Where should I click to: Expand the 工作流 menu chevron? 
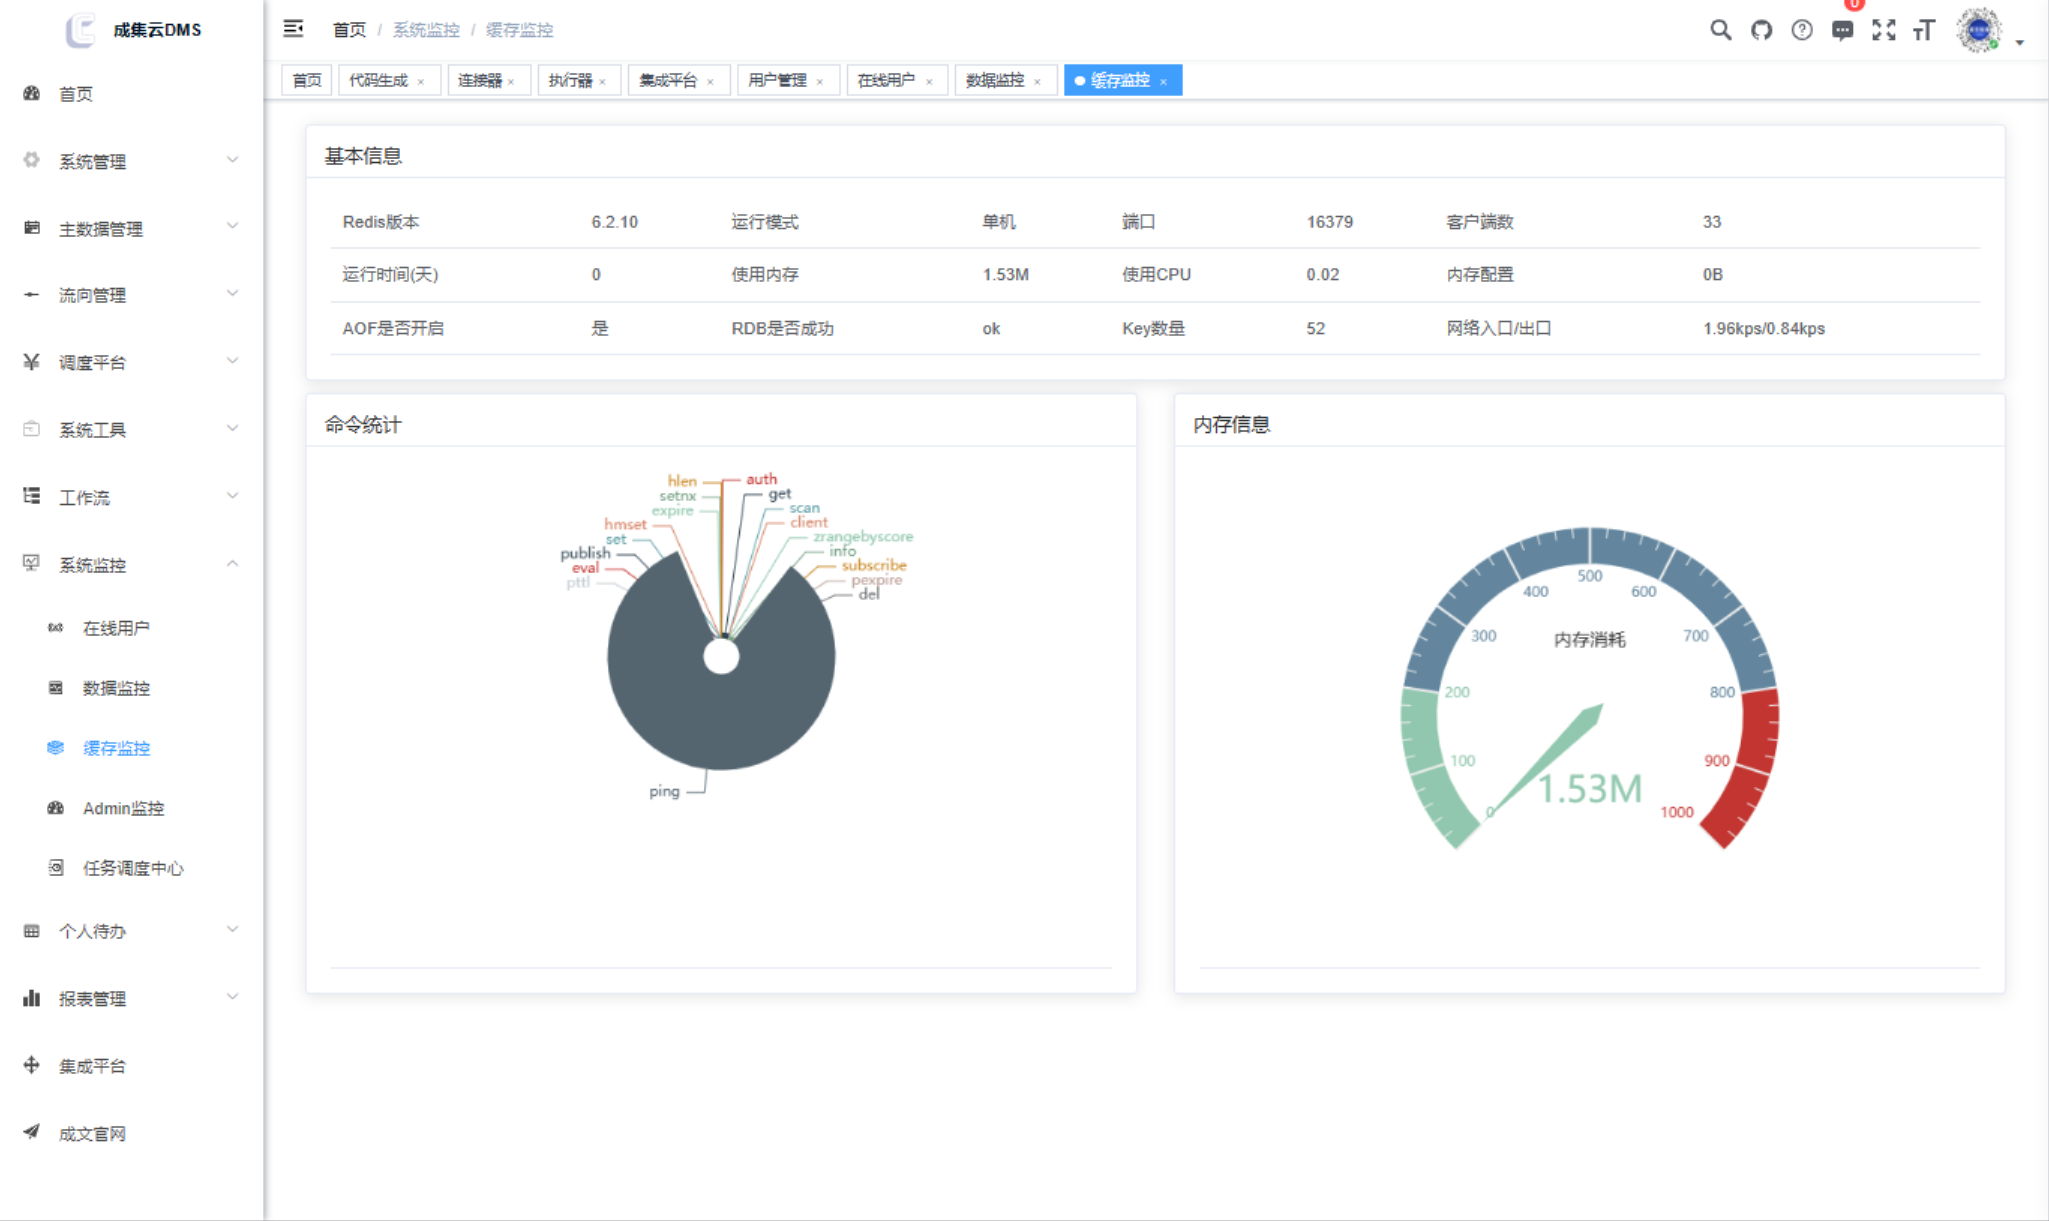[x=232, y=496]
